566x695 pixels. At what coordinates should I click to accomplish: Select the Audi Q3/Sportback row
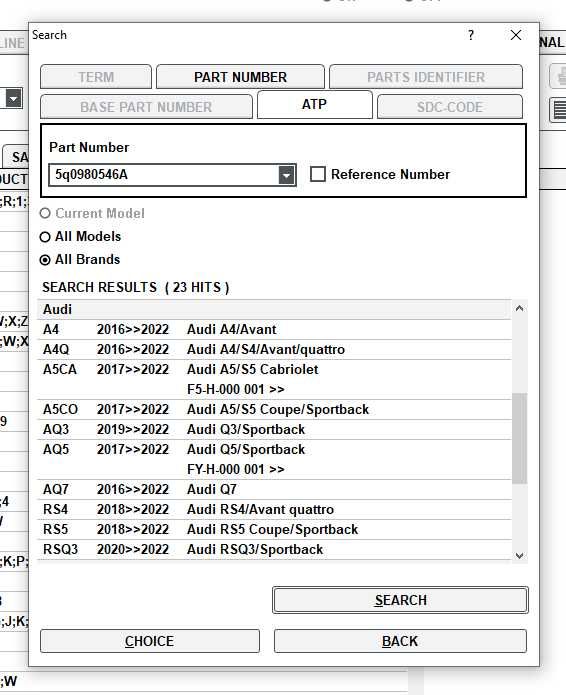275,429
